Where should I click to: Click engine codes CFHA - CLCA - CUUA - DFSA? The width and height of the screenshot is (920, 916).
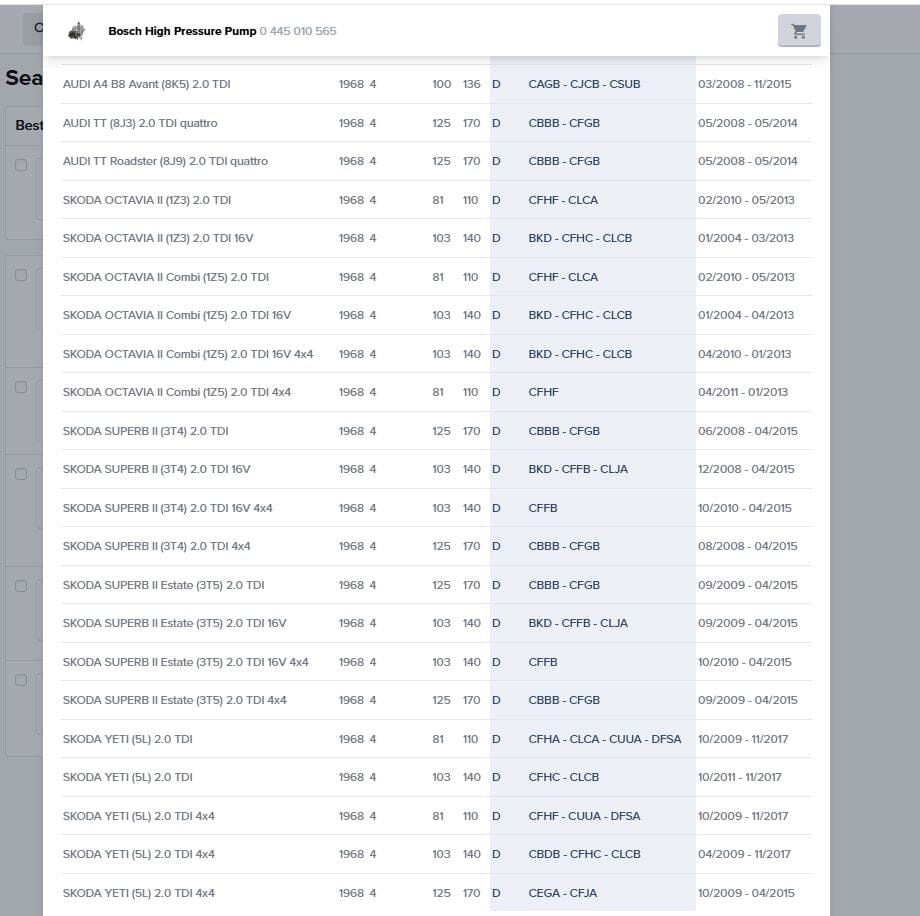coord(604,739)
